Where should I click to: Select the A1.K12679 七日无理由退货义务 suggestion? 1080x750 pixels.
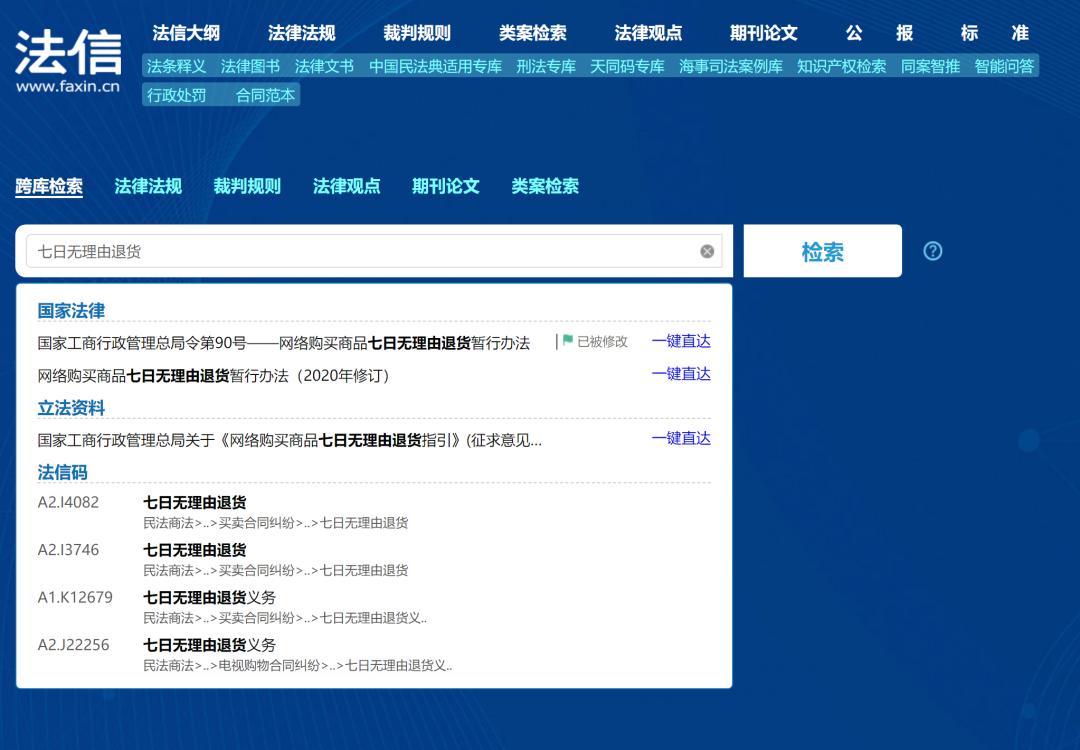[x=209, y=598]
